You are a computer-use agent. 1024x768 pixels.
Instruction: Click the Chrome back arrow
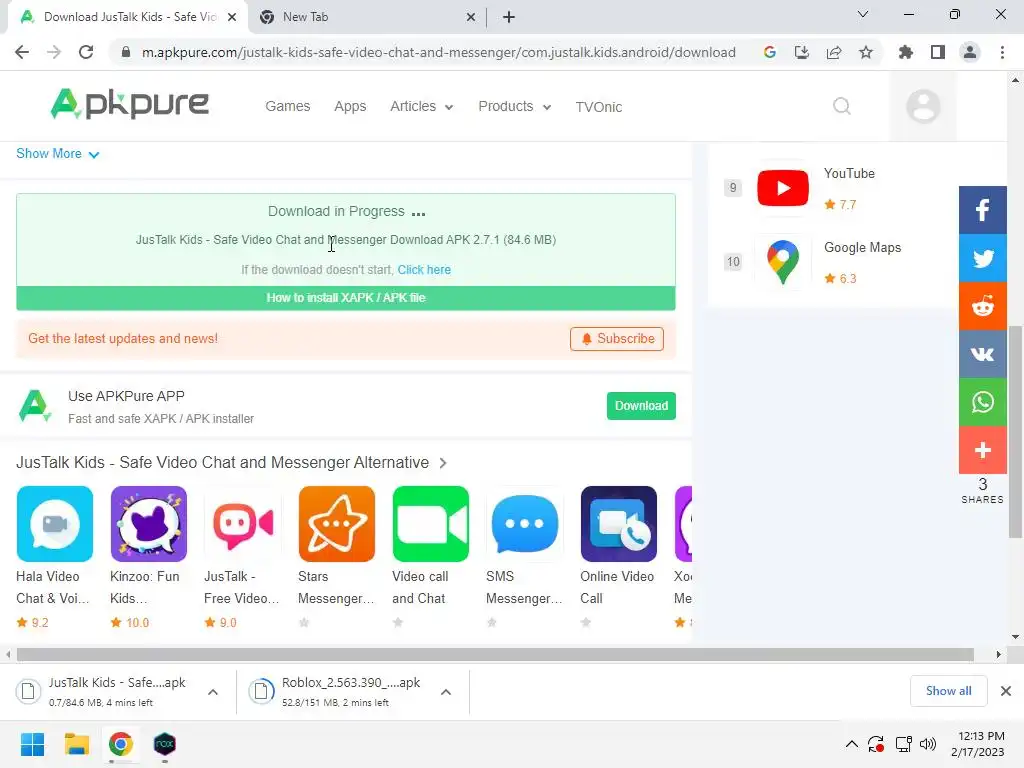pos(22,52)
